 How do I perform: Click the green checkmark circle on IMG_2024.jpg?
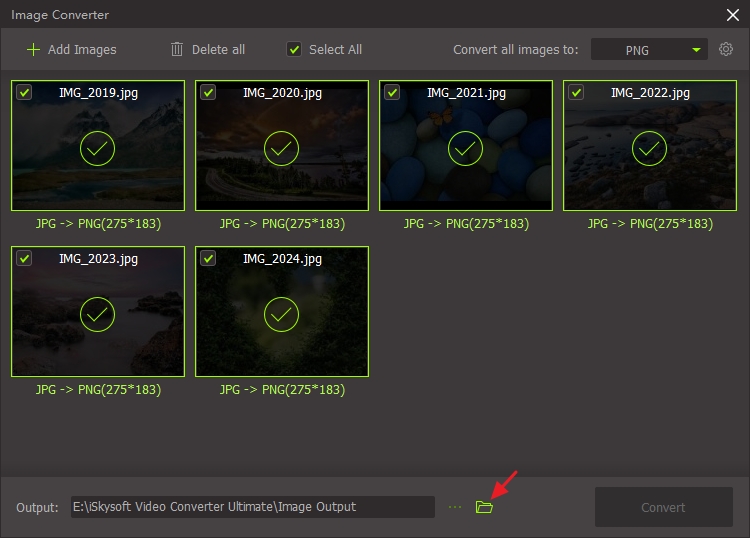tap(282, 314)
